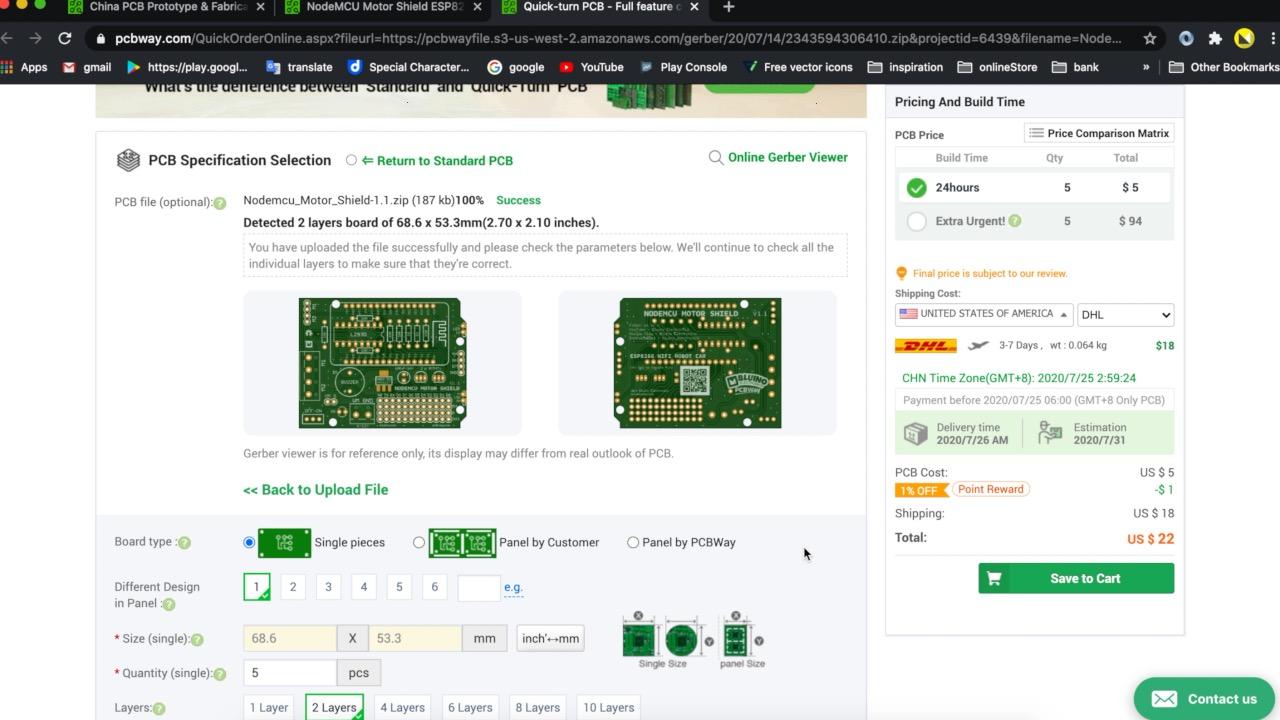The width and height of the screenshot is (1280, 720).
Task: Choose 3 different designs in panel
Action: (328, 587)
